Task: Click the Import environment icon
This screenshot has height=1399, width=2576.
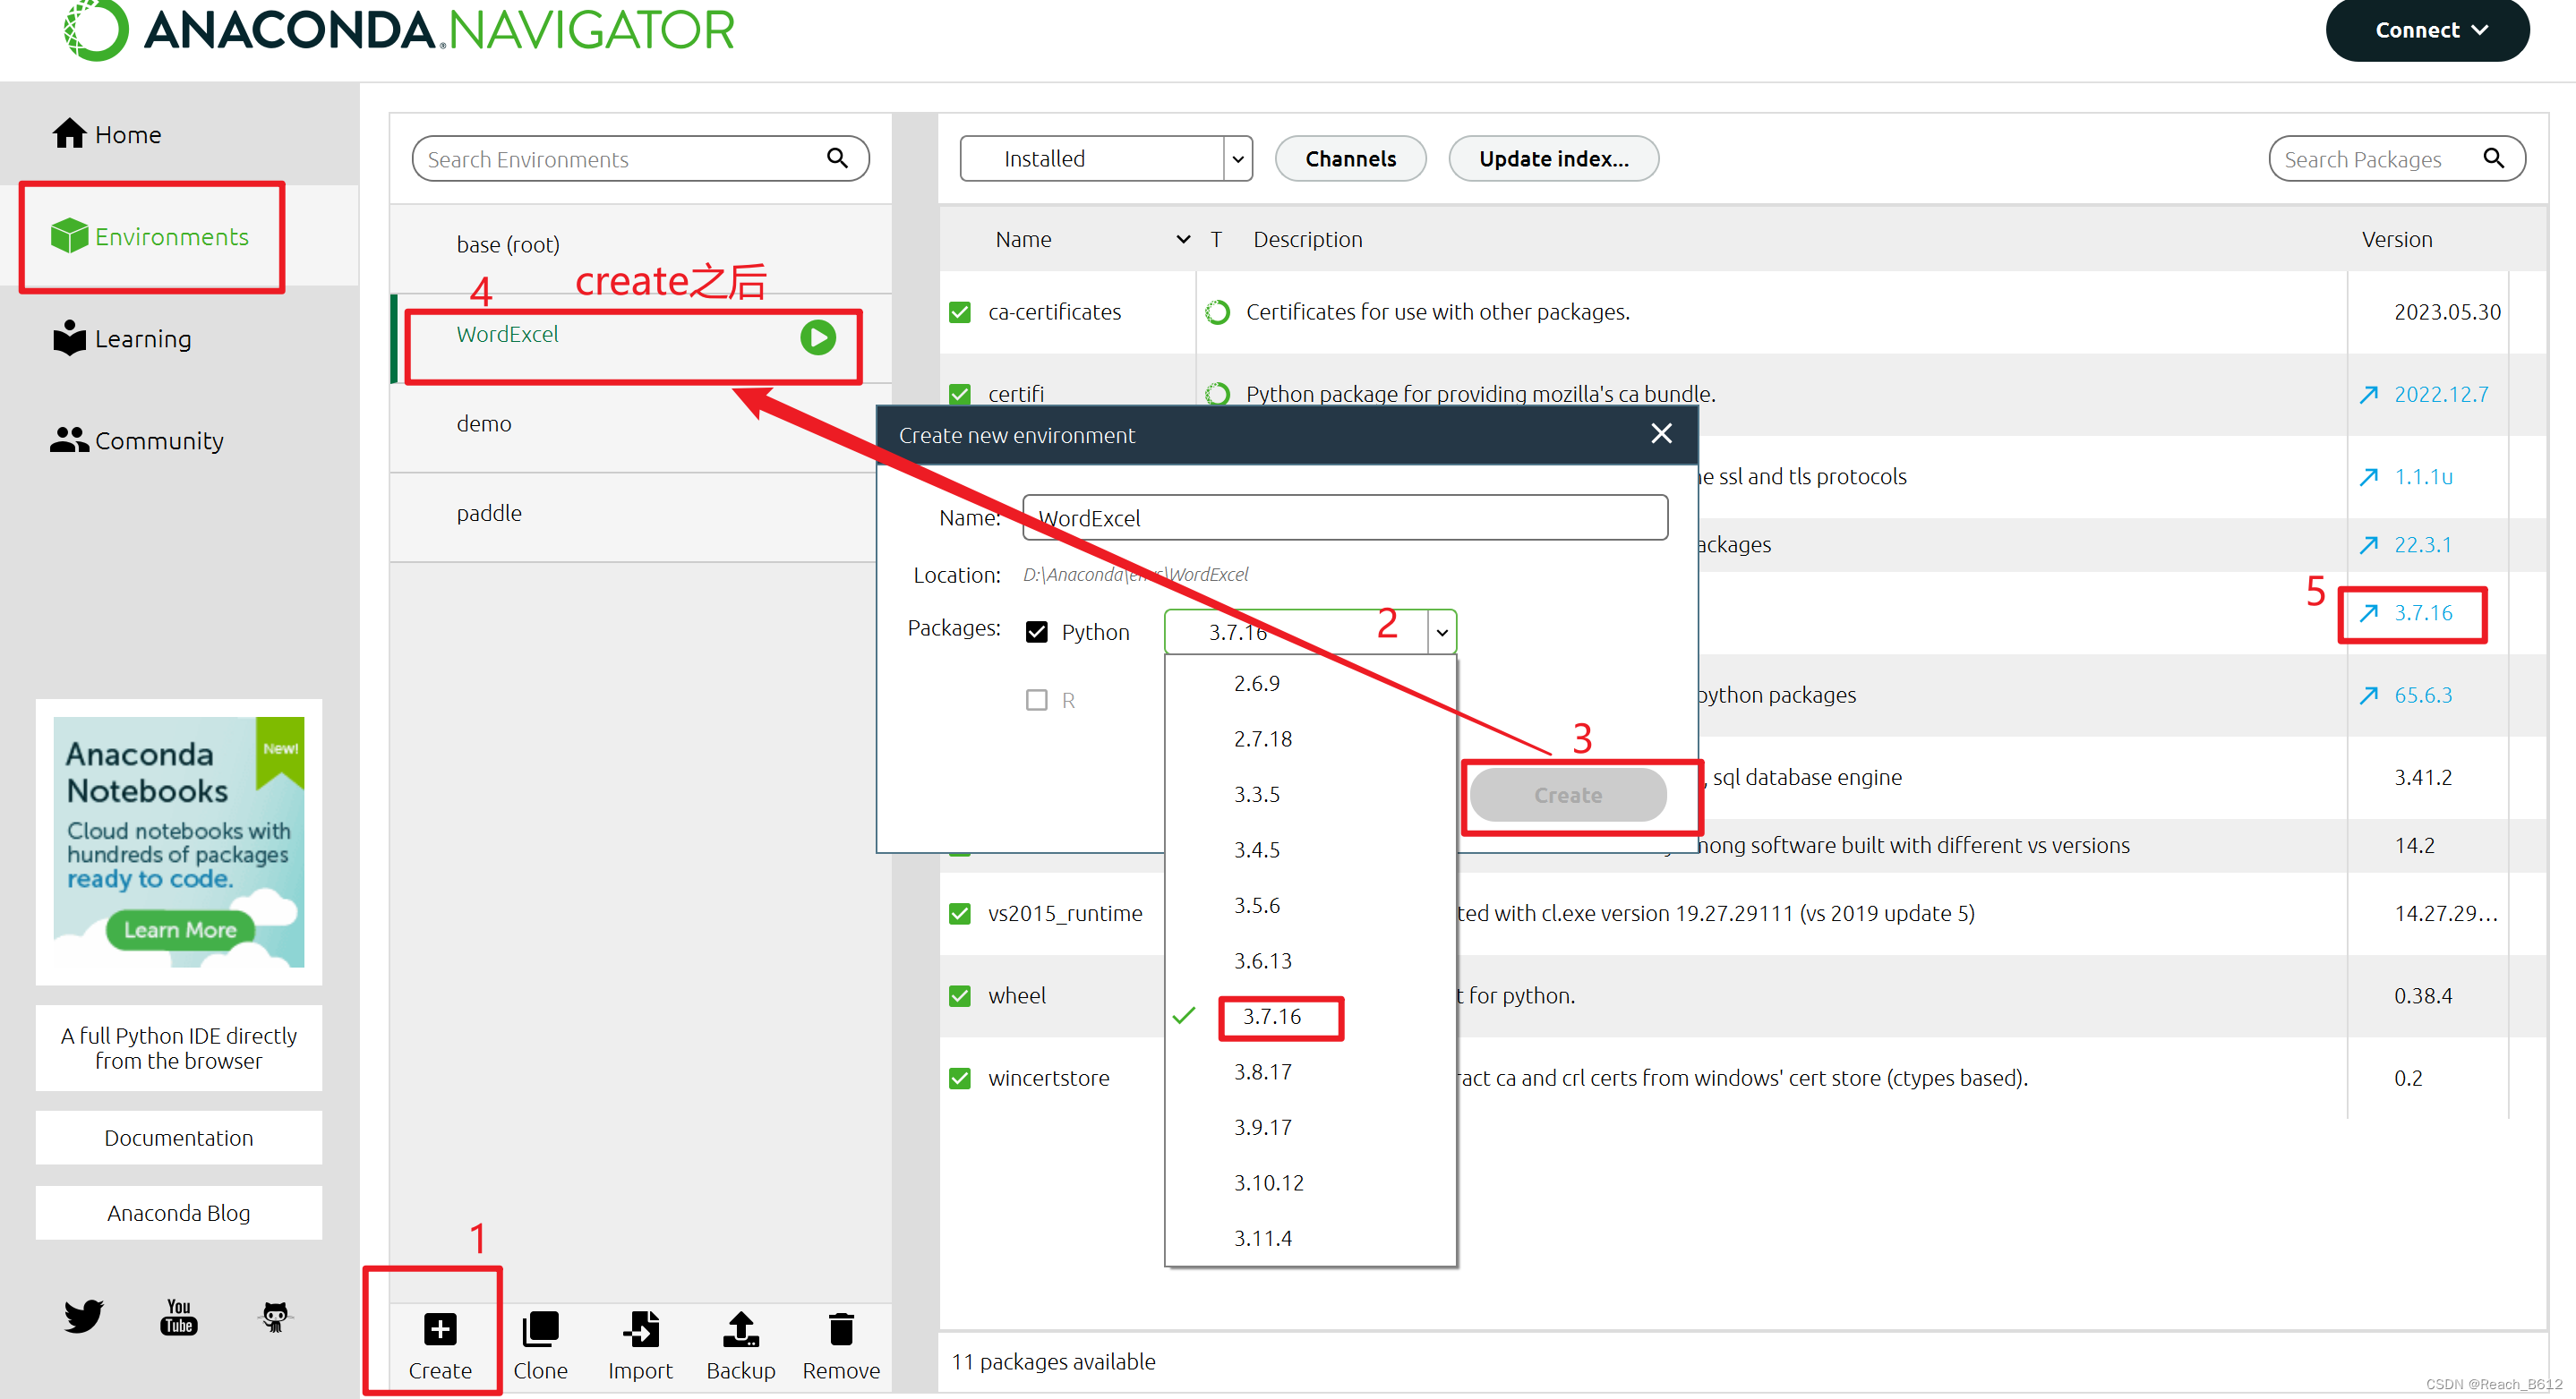Action: pyautogui.click(x=640, y=1329)
